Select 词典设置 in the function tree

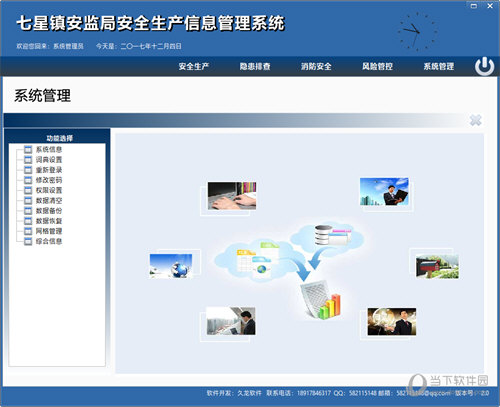click(49, 160)
